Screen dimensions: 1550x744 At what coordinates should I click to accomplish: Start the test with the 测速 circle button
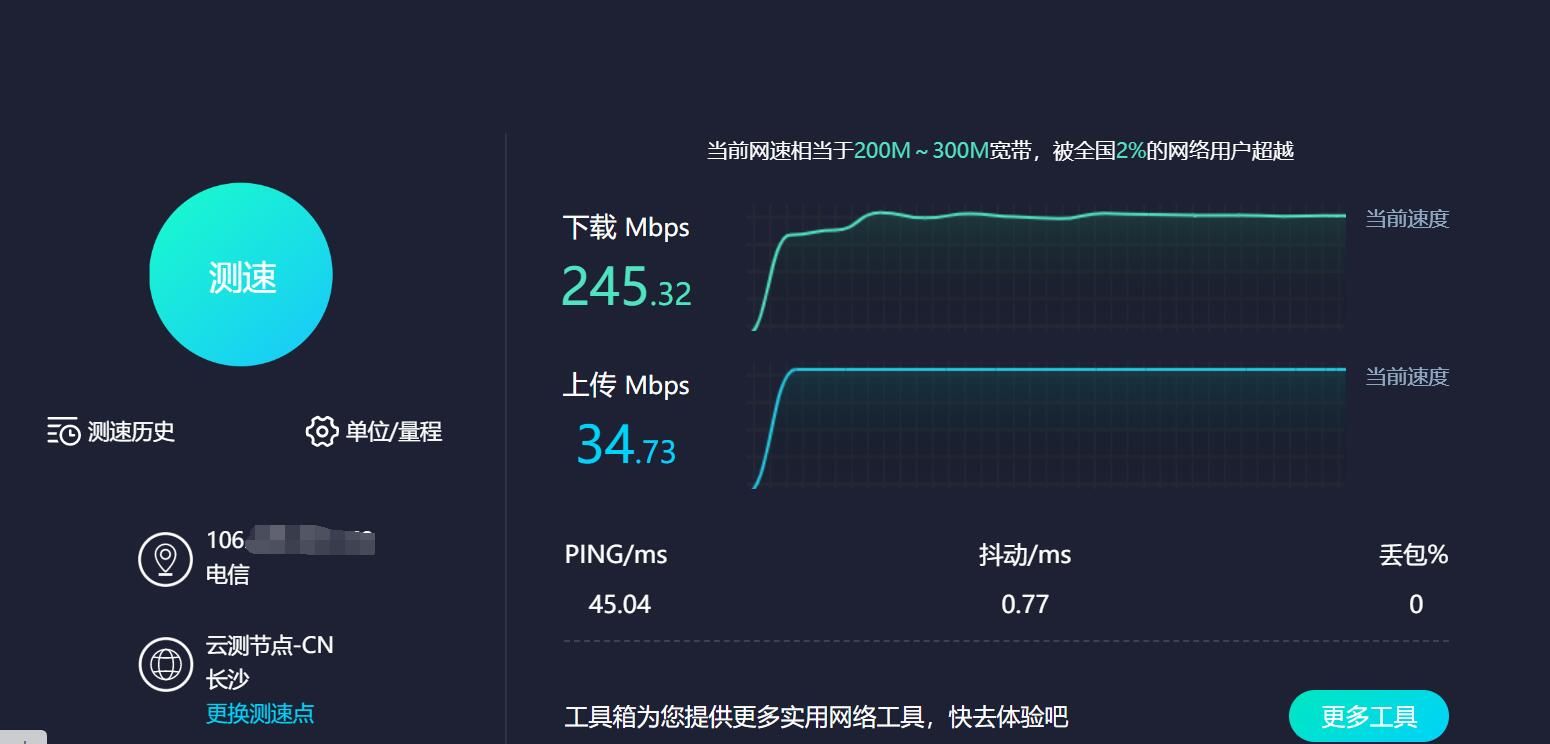(241, 275)
